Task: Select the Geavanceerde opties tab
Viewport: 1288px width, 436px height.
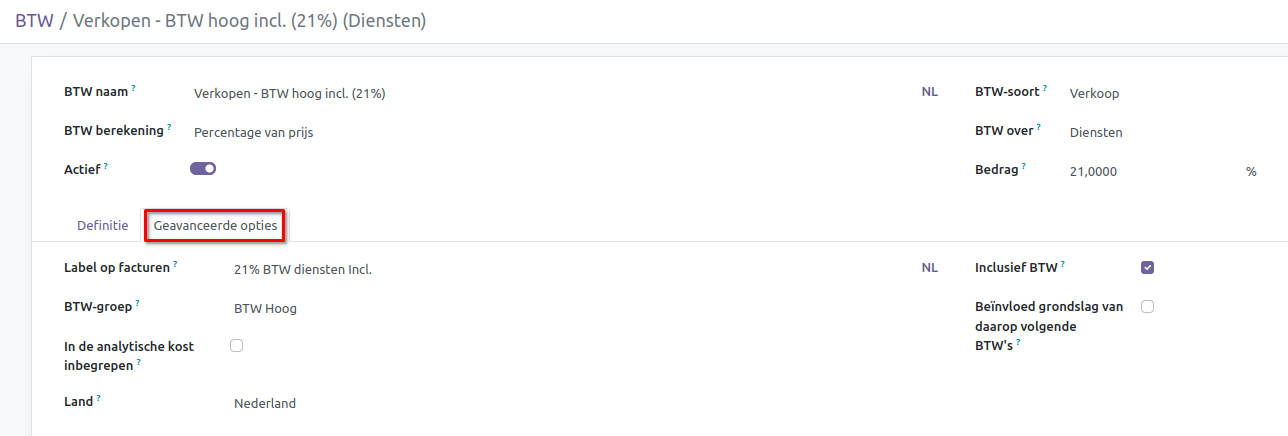Action: pos(215,226)
